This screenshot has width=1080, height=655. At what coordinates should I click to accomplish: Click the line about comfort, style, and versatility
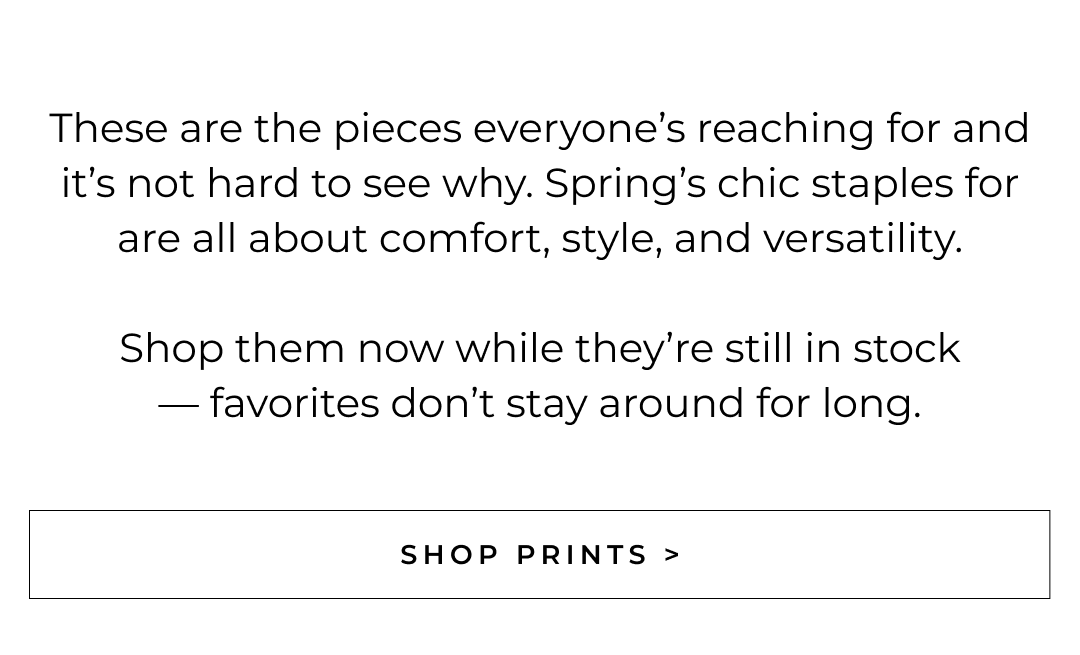click(539, 239)
